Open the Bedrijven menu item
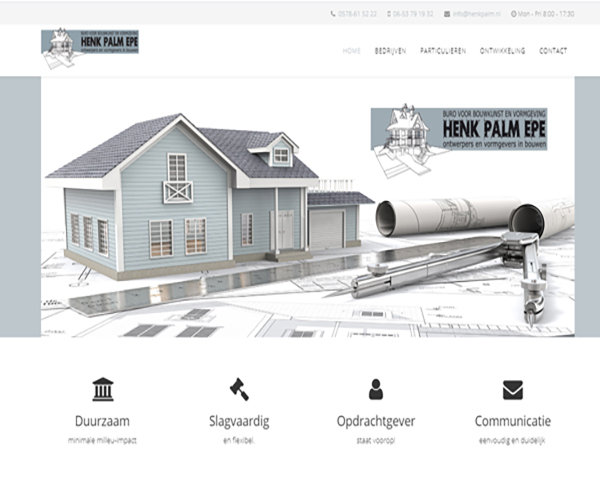600x492 pixels. coord(390,50)
